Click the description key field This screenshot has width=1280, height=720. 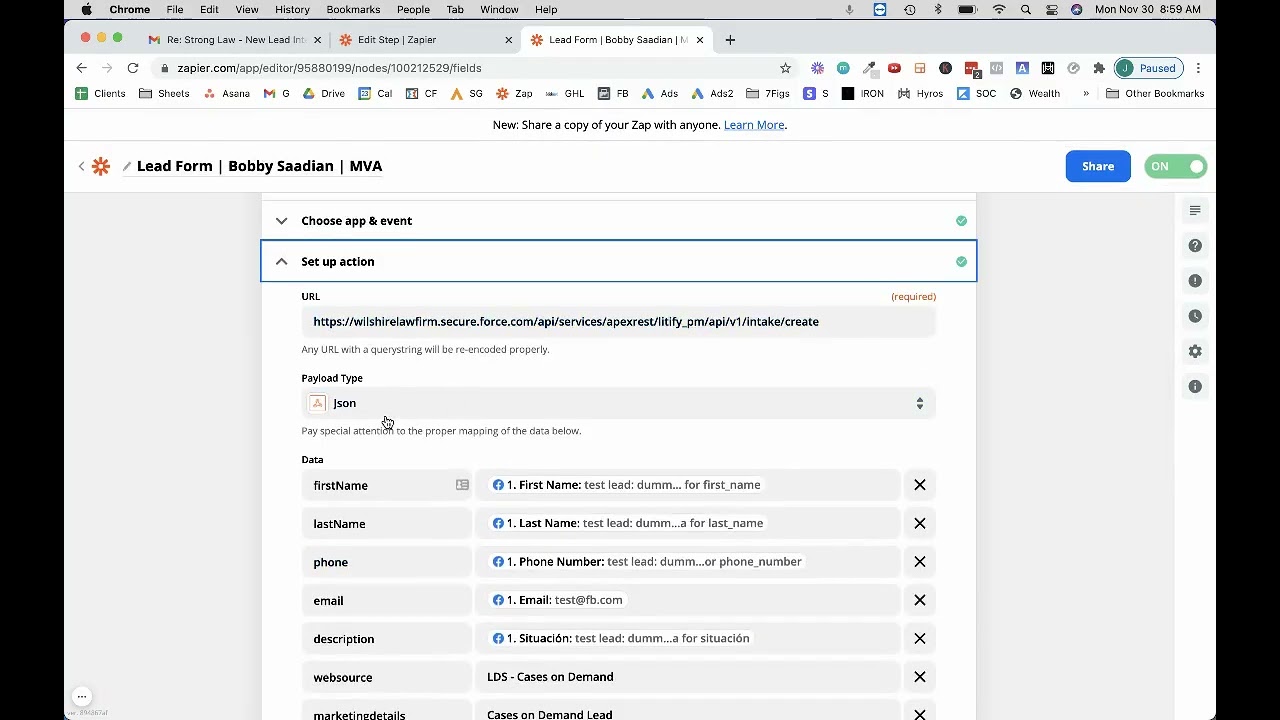coord(386,638)
